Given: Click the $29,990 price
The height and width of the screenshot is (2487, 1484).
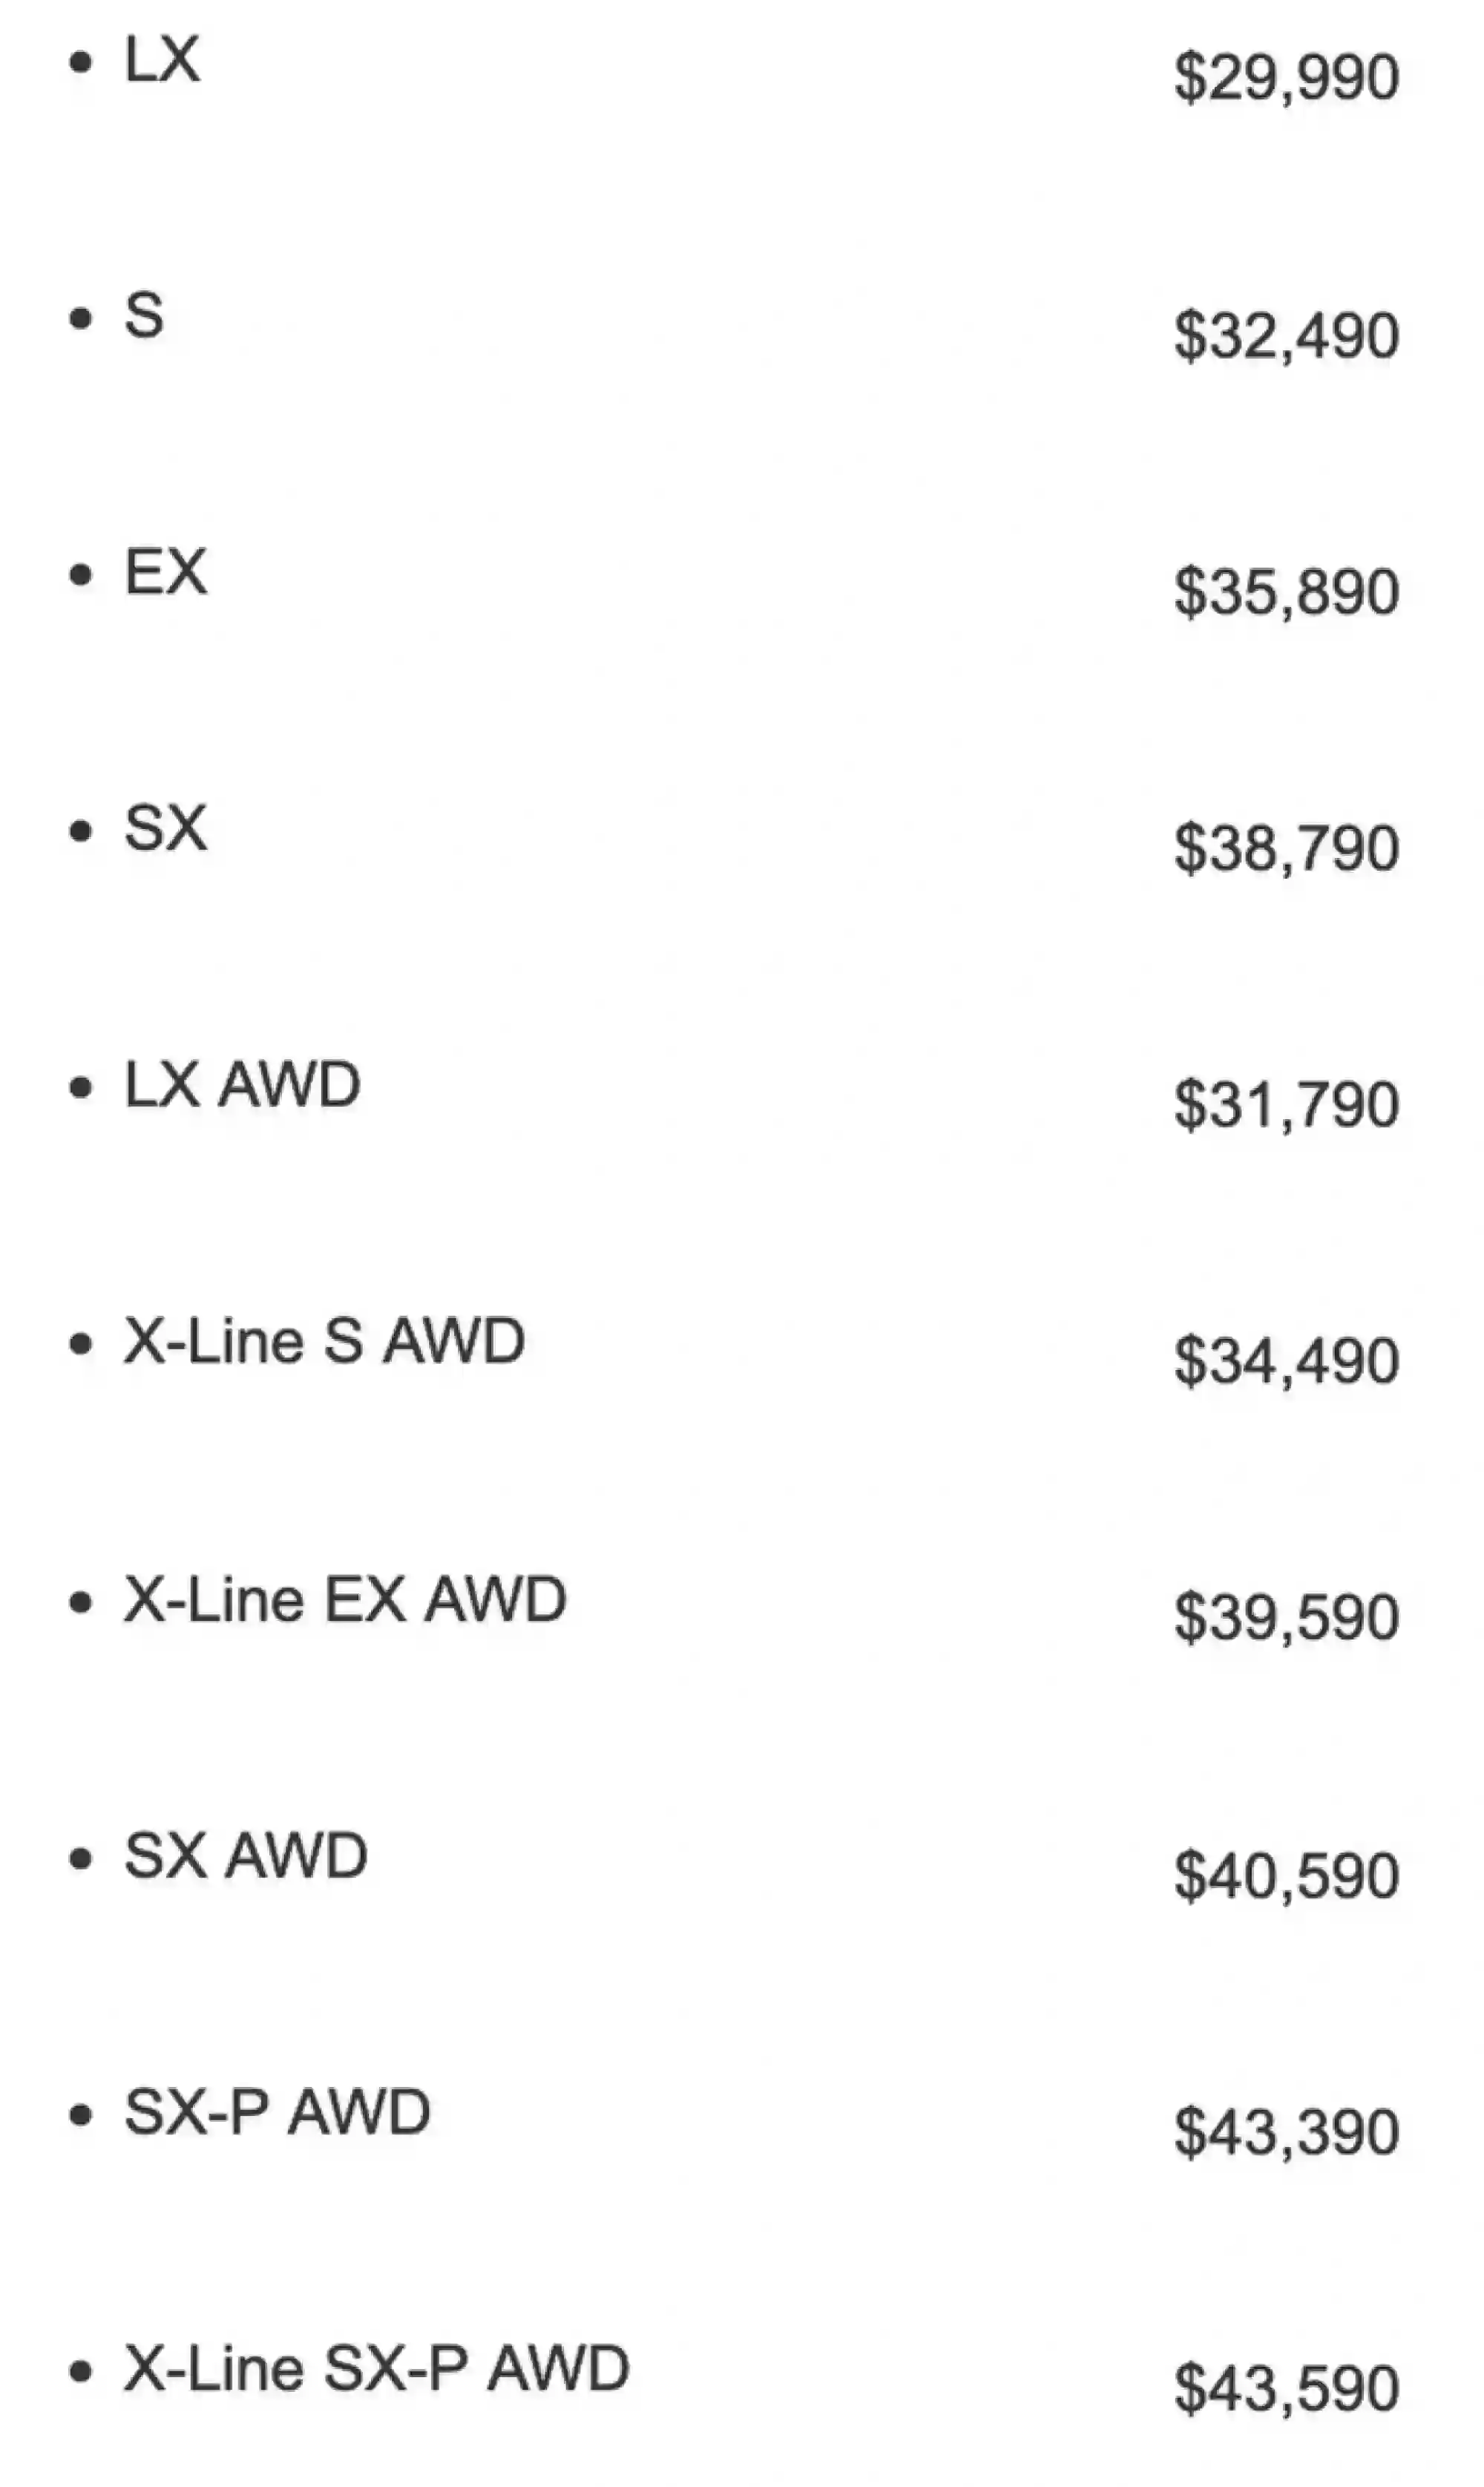Looking at the screenshot, I should coord(1286,78).
